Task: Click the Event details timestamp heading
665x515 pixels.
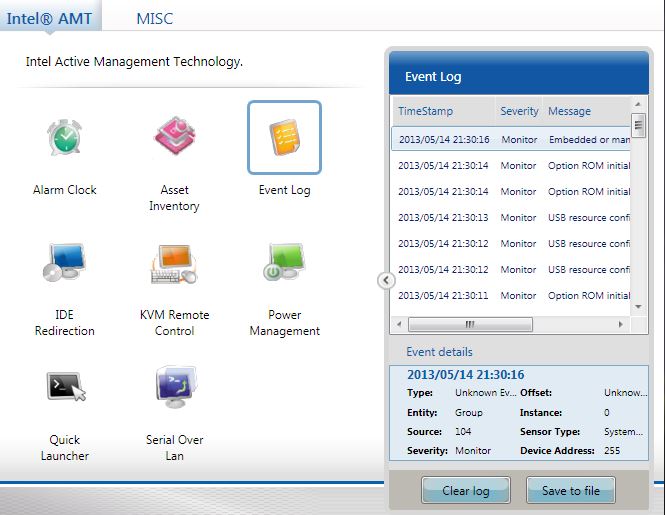Action: click(x=465, y=375)
